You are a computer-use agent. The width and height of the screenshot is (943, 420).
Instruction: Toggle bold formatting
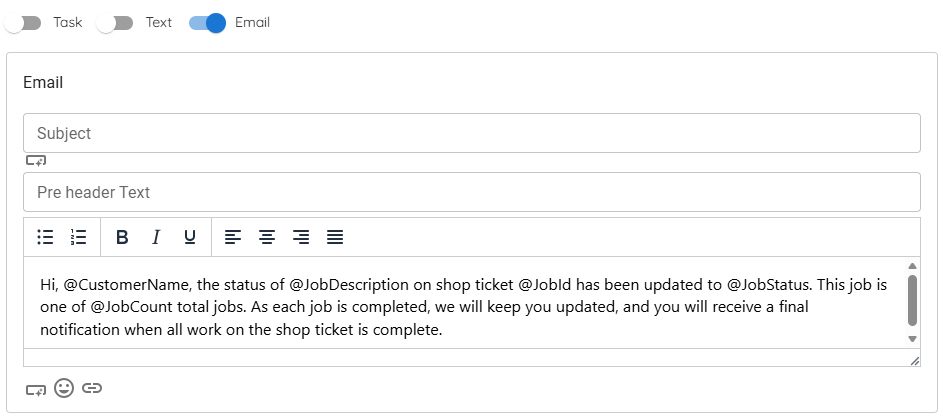(122, 237)
